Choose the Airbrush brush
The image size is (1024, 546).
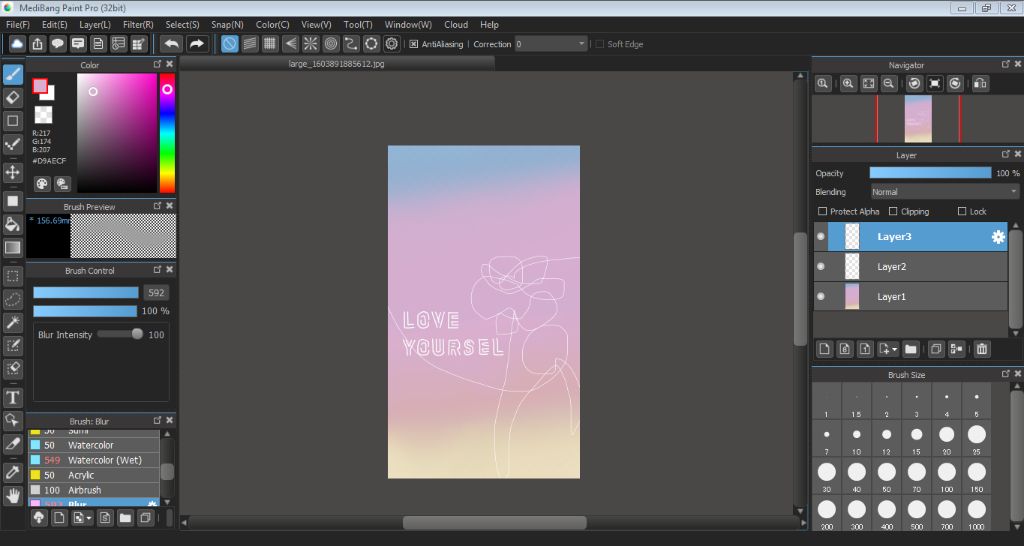pyautogui.click(x=94, y=490)
